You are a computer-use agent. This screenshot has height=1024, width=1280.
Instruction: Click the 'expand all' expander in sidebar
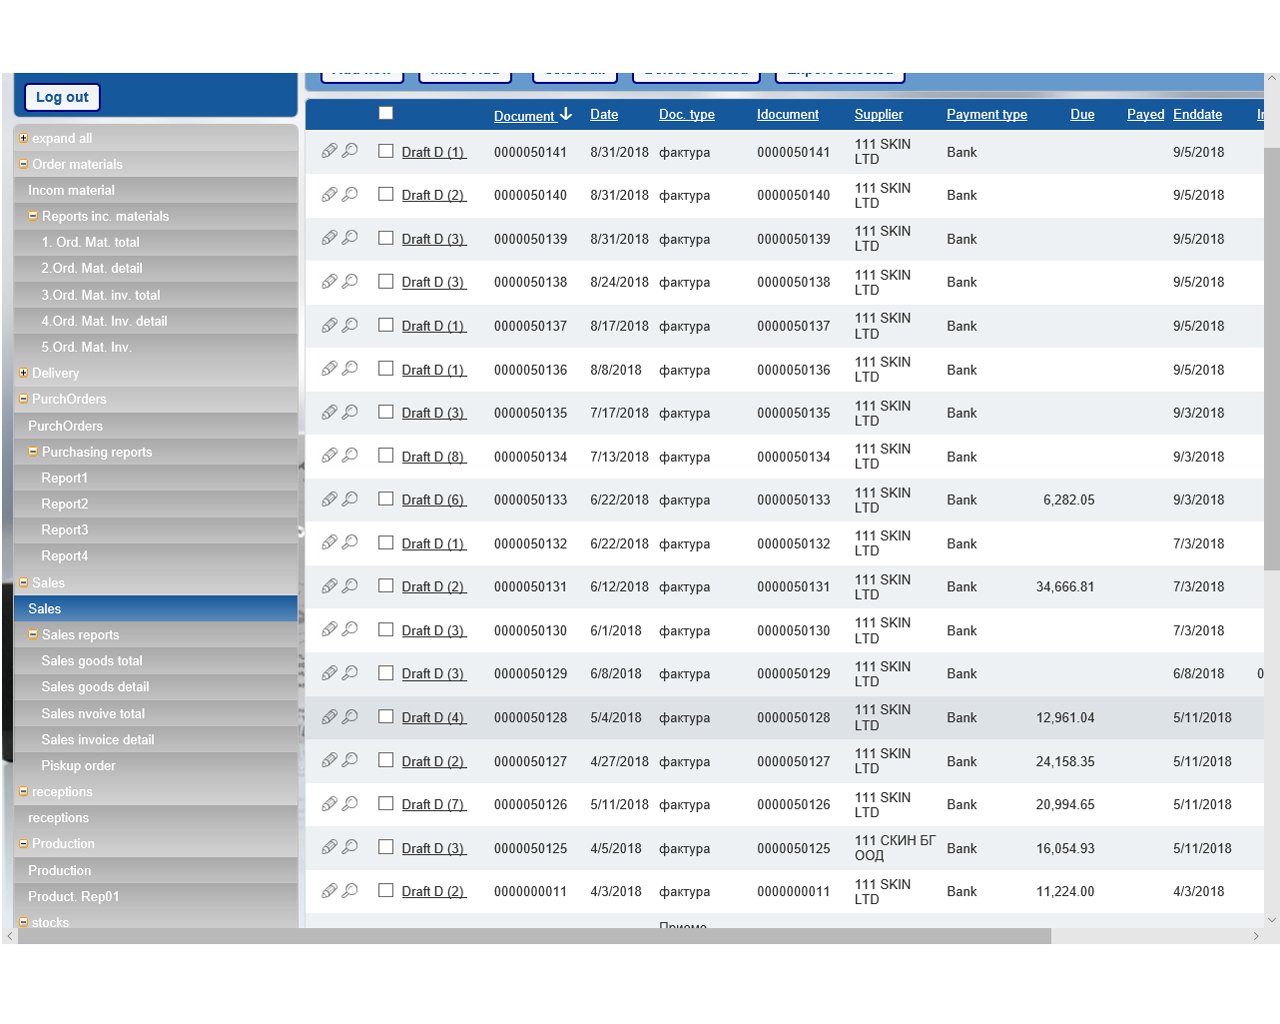[x=23, y=138]
